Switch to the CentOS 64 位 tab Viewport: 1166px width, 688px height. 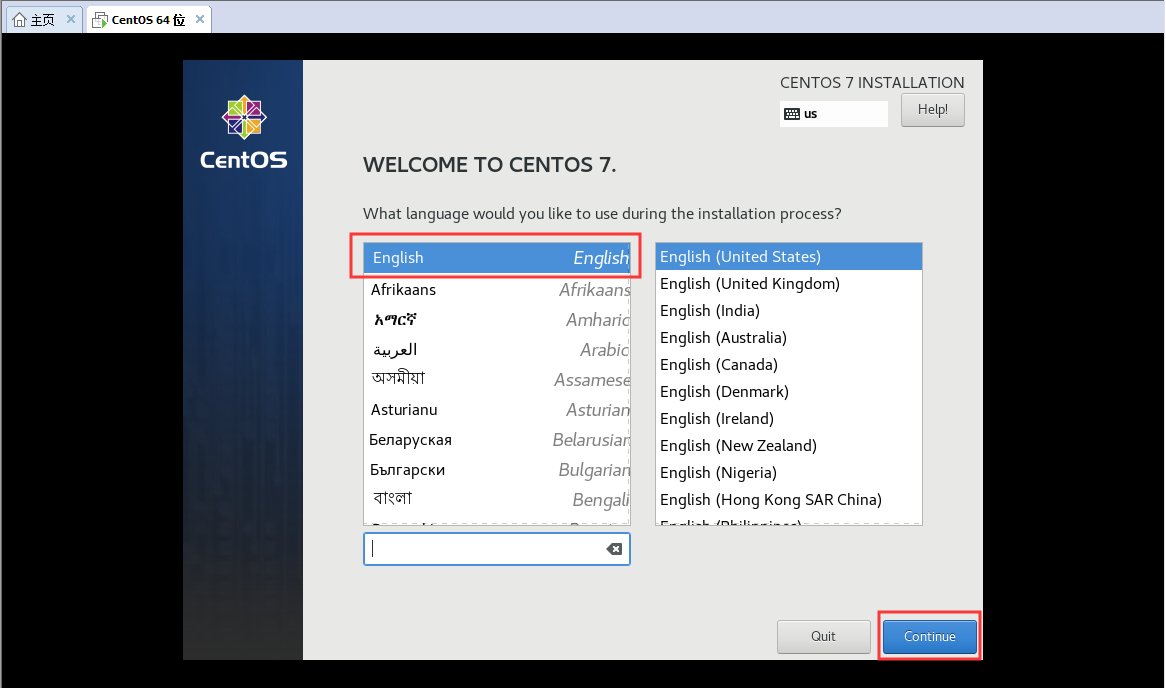[x=149, y=19]
